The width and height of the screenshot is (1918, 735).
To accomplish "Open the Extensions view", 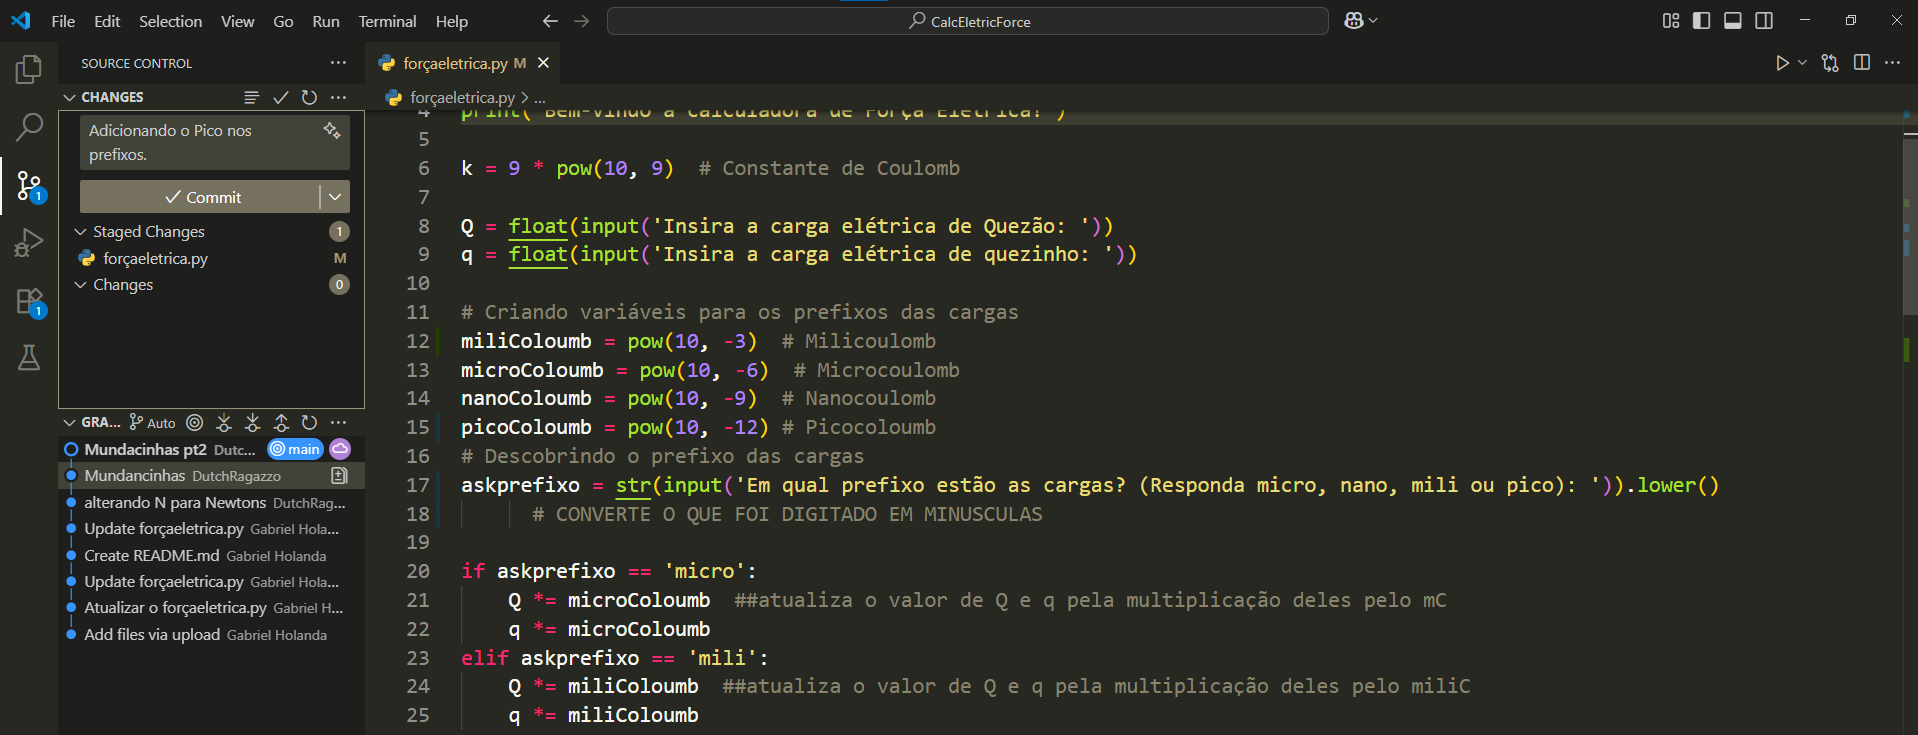I will [29, 302].
